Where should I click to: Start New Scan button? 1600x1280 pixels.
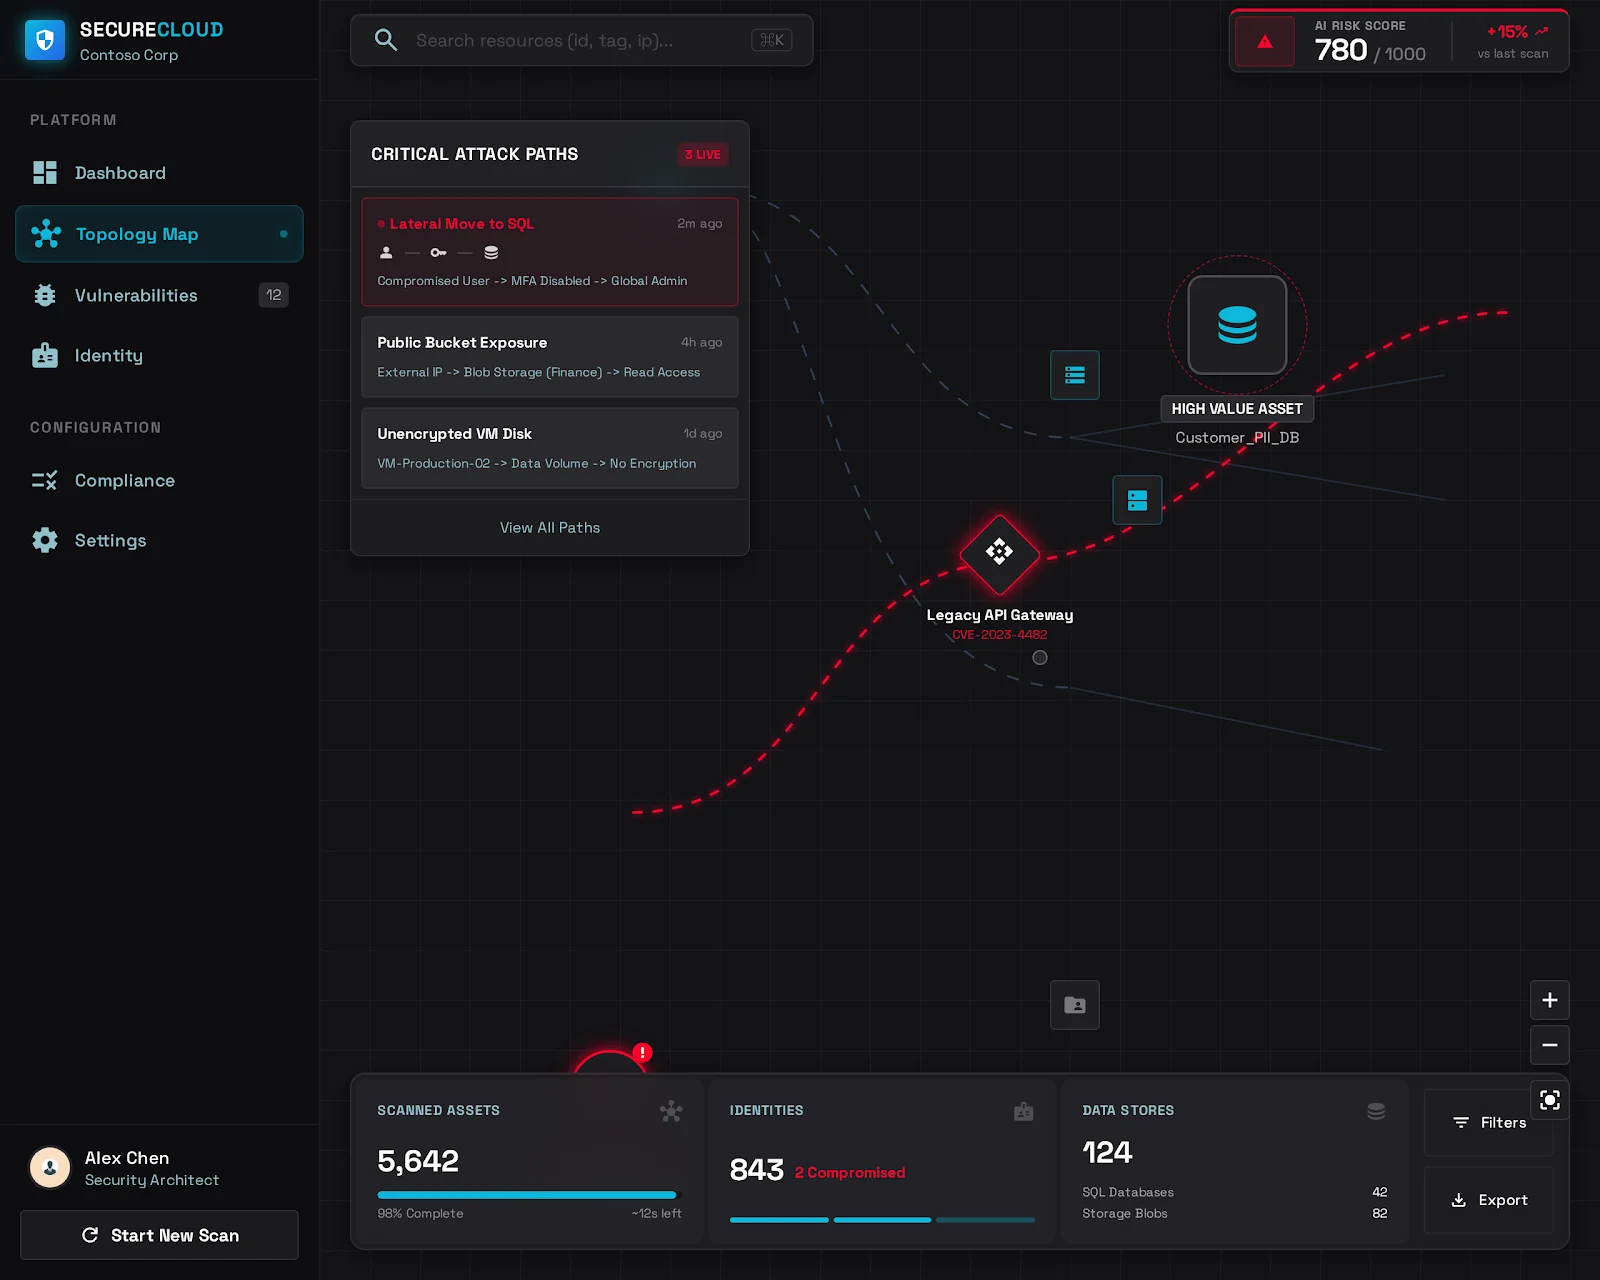coord(159,1235)
